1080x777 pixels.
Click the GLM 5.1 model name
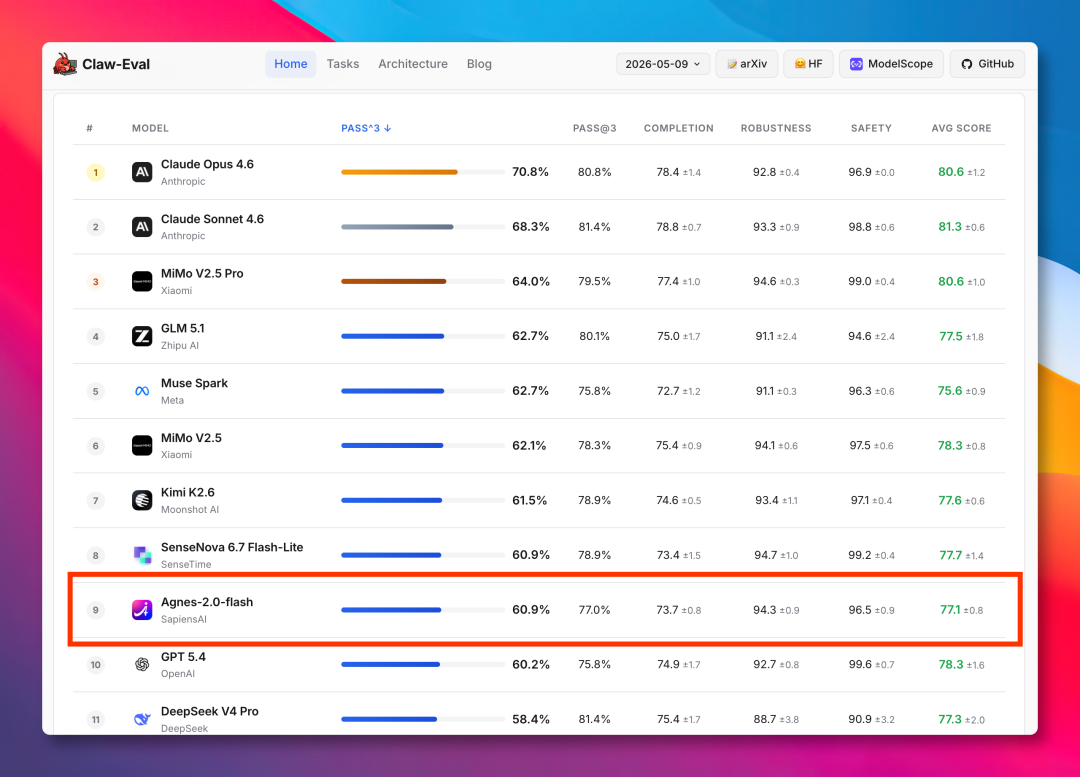pos(183,329)
